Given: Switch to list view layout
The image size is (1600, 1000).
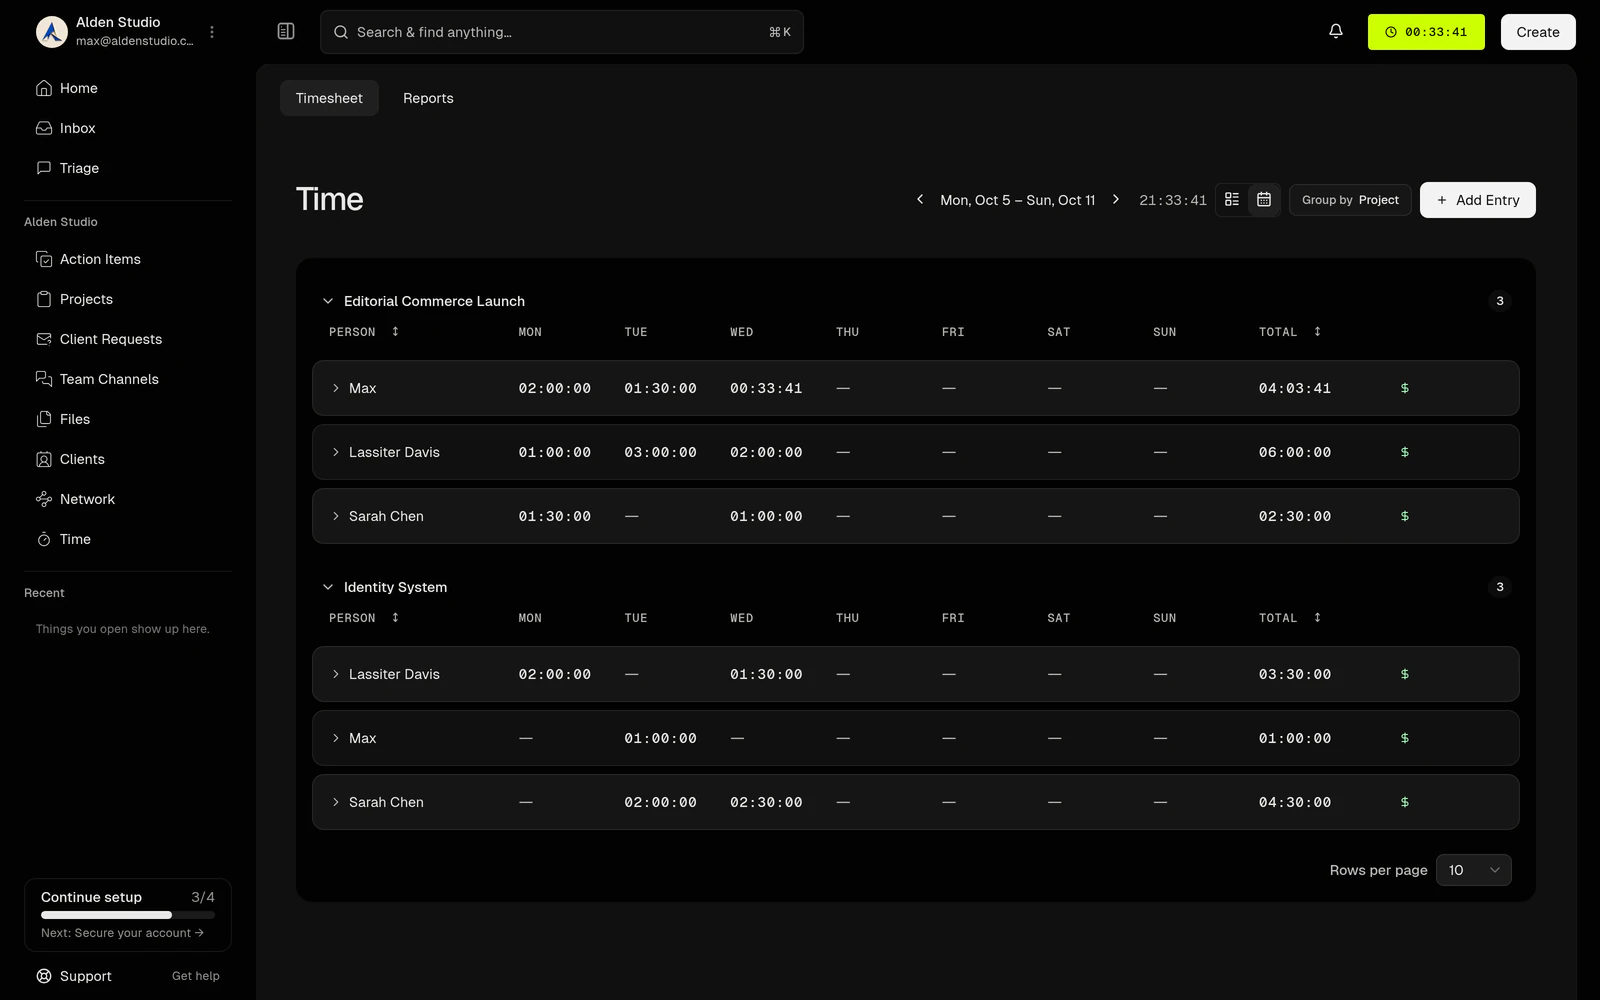Looking at the screenshot, I should [1232, 200].
